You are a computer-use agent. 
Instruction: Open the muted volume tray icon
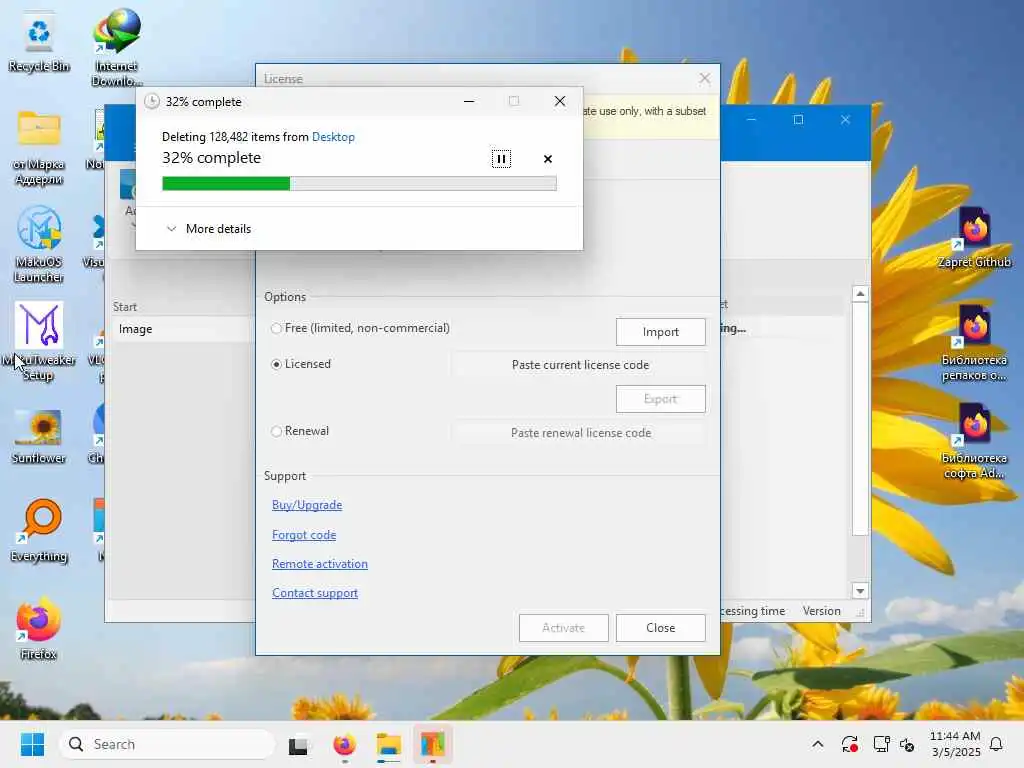pos(908,744)
